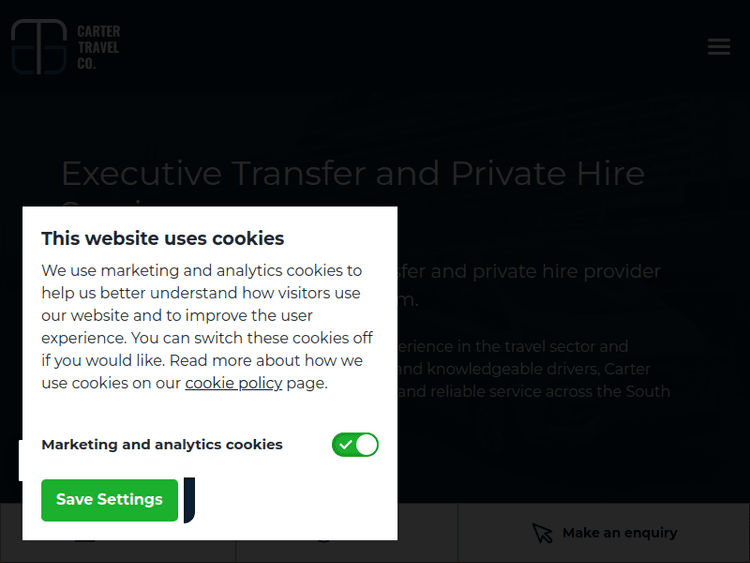750x563 pixels.
Task: Click the Carter Travel Co. logo emblem
Action: tap(39, 47)
